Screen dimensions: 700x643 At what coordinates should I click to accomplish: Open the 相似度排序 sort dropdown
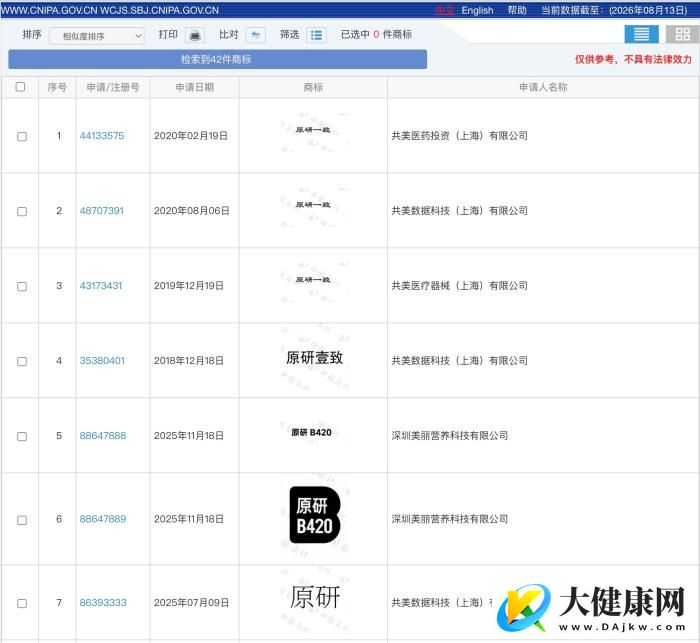point(97,36)
